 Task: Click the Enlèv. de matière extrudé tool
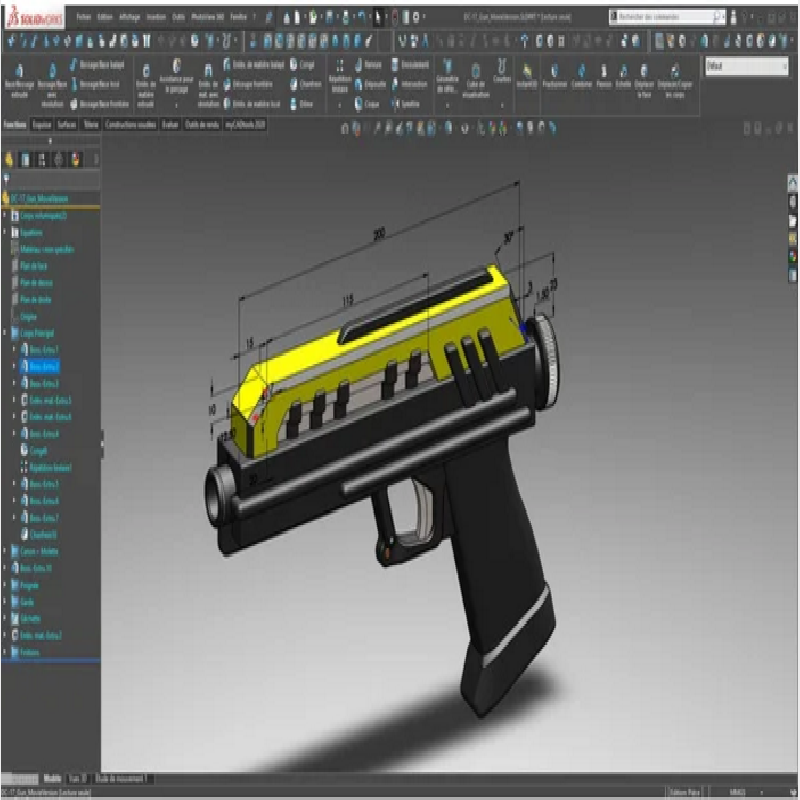coord(146,85)
